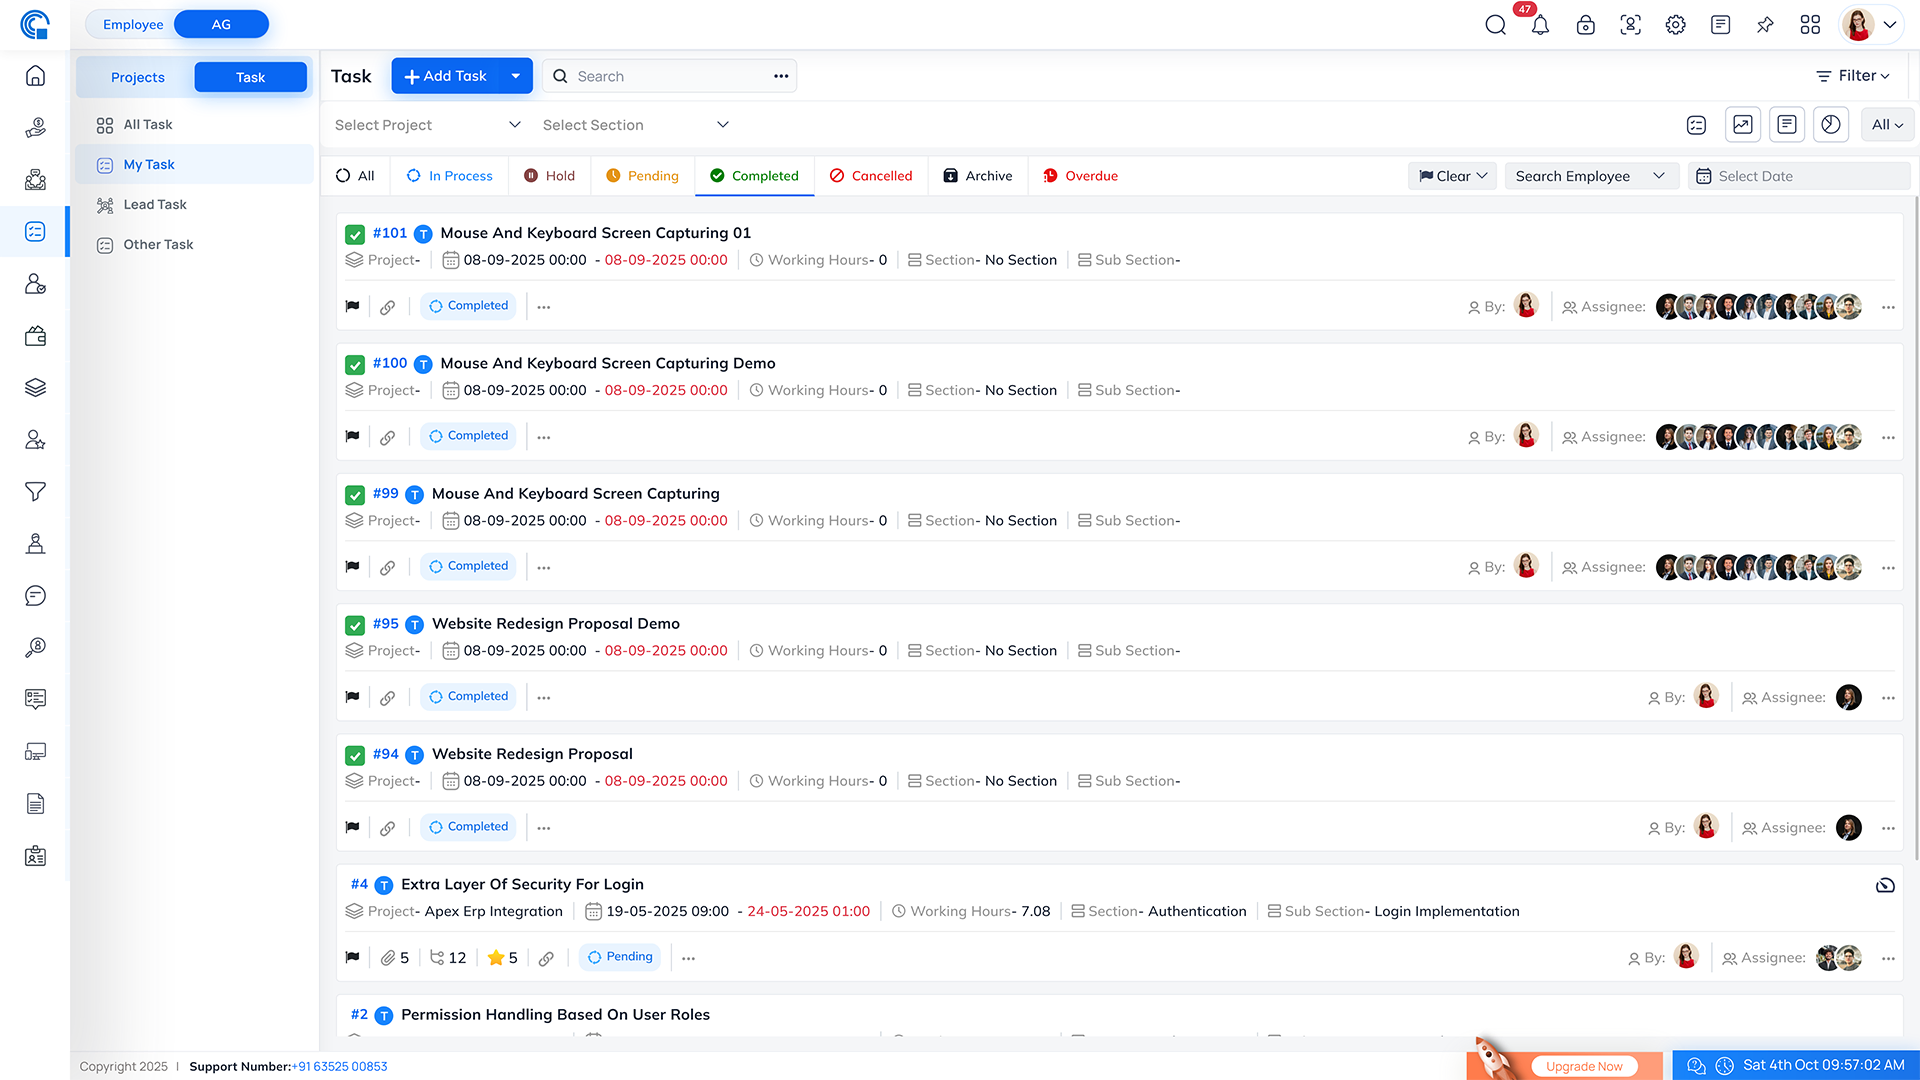The image size is (1920, 1080).
Task: Open the chart view icon
Action: tap(1742, 125)
